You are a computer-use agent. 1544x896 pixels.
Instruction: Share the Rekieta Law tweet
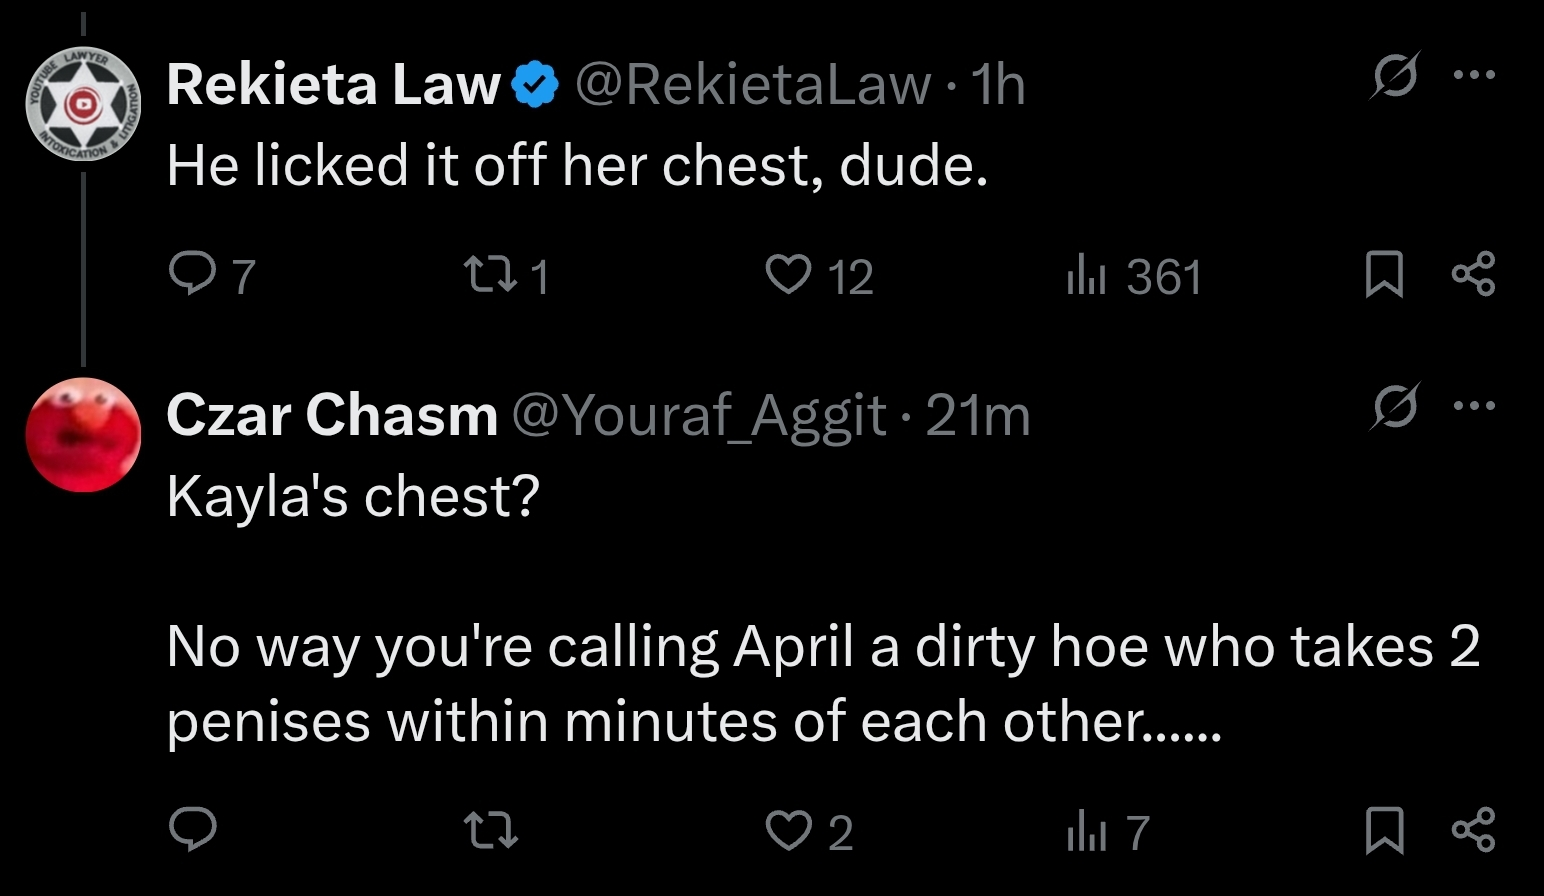pos(1474,274)
